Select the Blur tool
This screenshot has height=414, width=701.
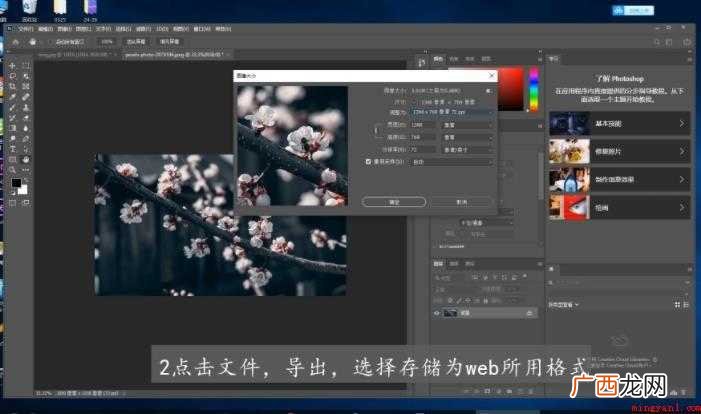tap(25, 128)
